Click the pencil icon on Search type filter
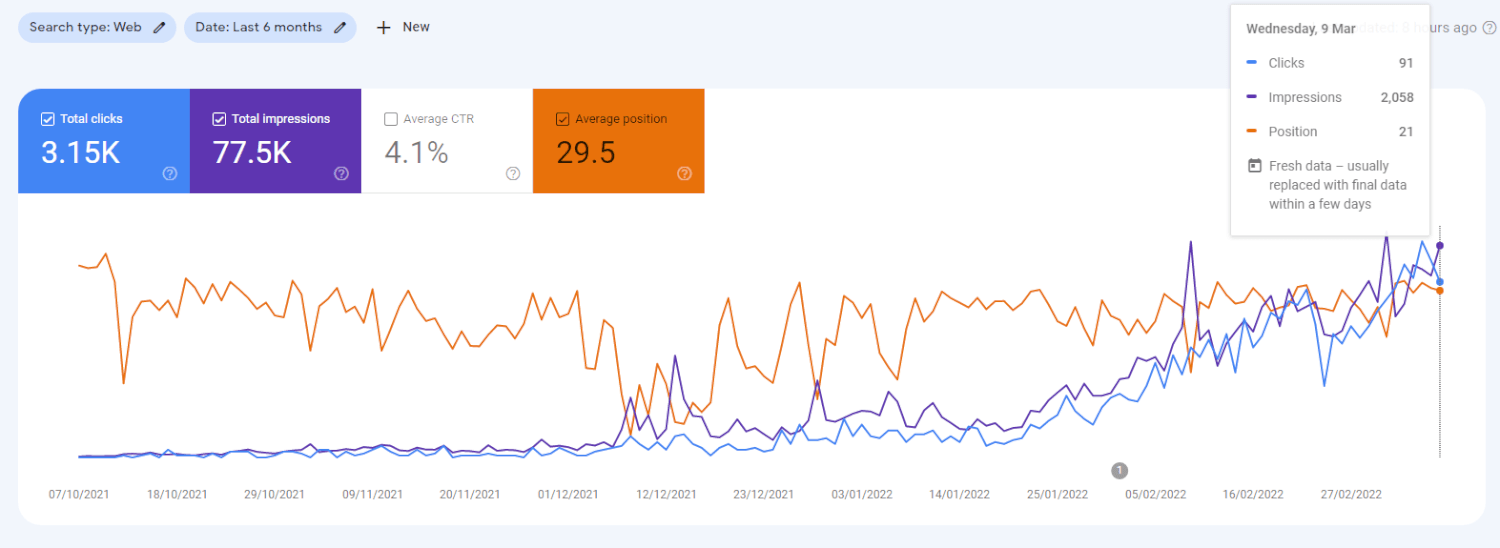Image resolution: width=1500 pixels, height=548 pixels. pyautogui.click(x=159, y=28)
